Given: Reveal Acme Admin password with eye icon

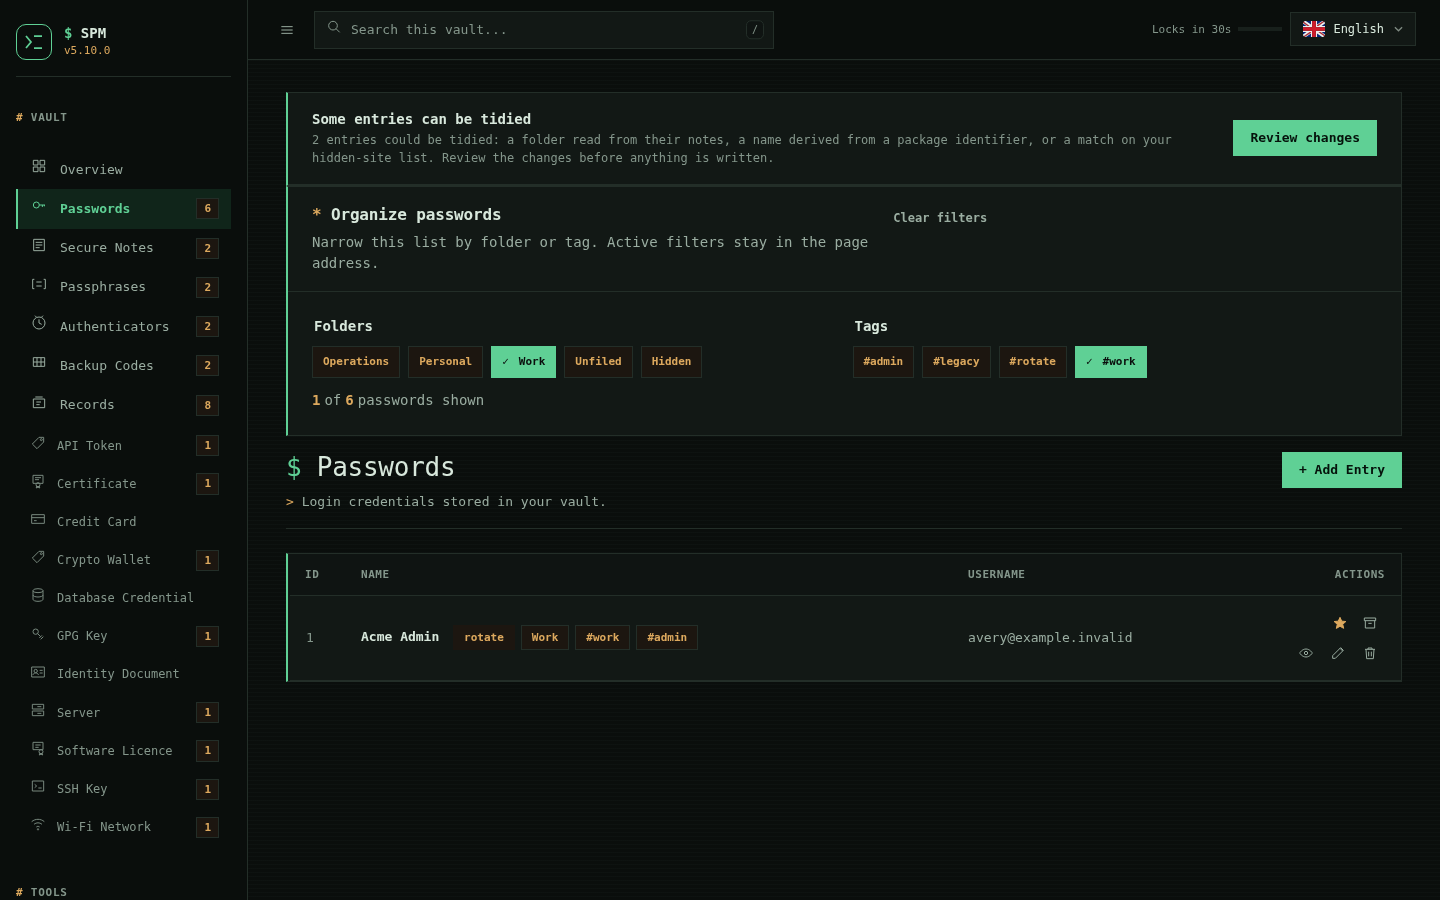Looking at the screenshot, I should point(1306,653).
